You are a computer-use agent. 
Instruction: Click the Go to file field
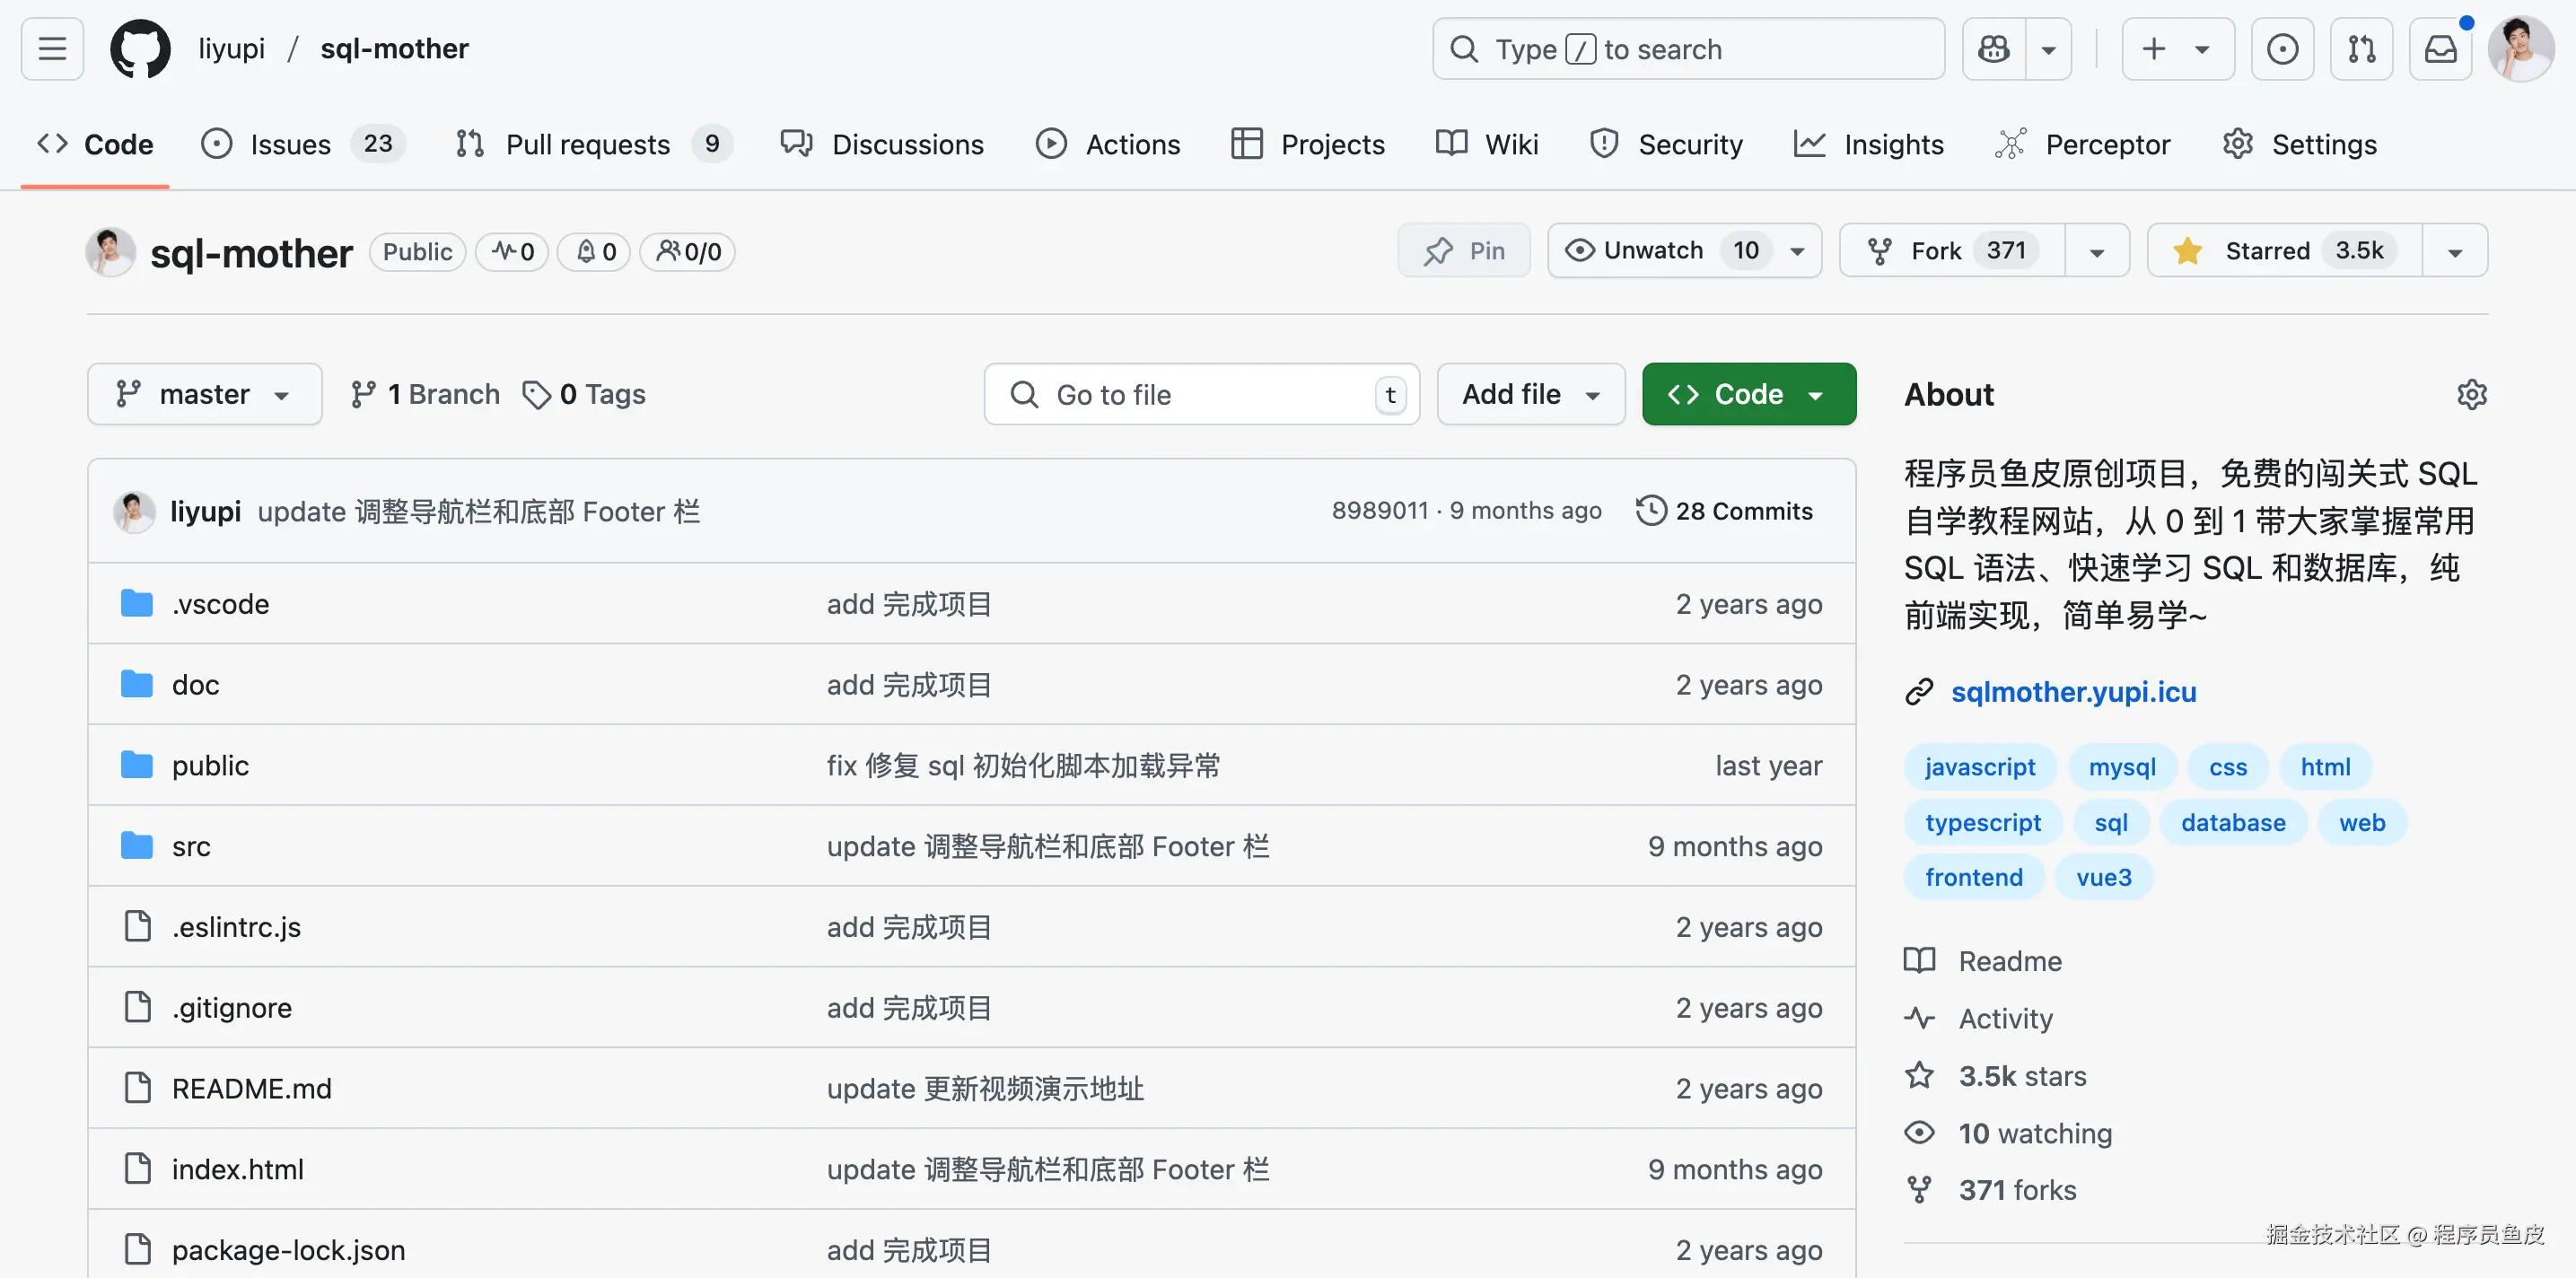[x=1200, y=394]
